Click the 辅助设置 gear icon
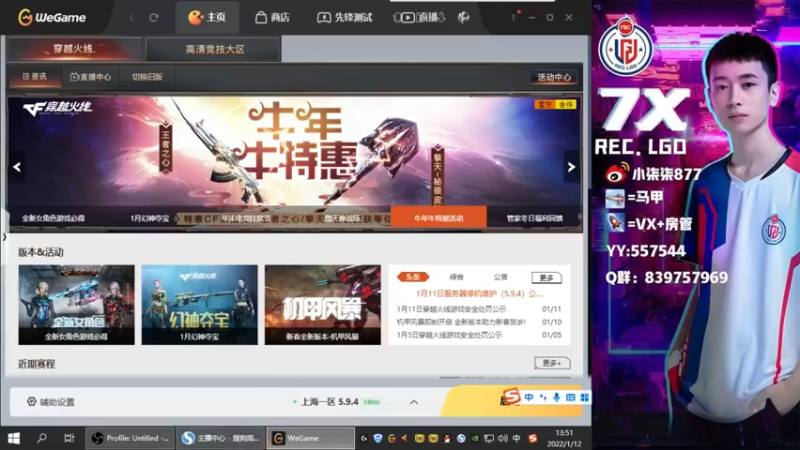 [x=32, y=402]
